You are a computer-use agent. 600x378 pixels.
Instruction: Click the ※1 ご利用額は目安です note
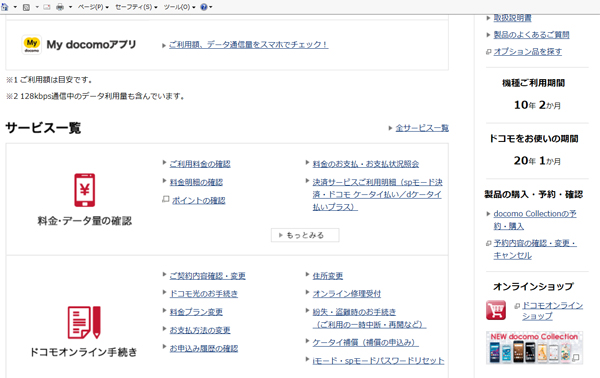pos(49,80)
